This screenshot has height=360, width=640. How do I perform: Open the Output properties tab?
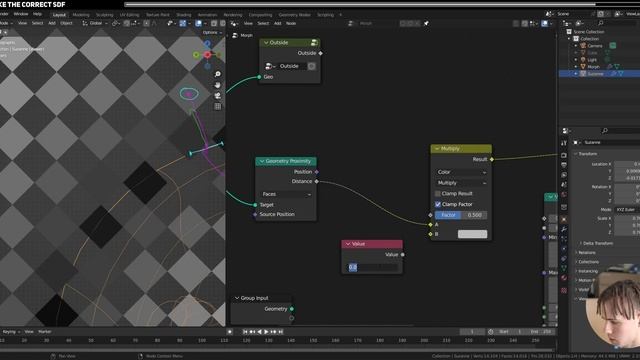(x=564, y=165)
